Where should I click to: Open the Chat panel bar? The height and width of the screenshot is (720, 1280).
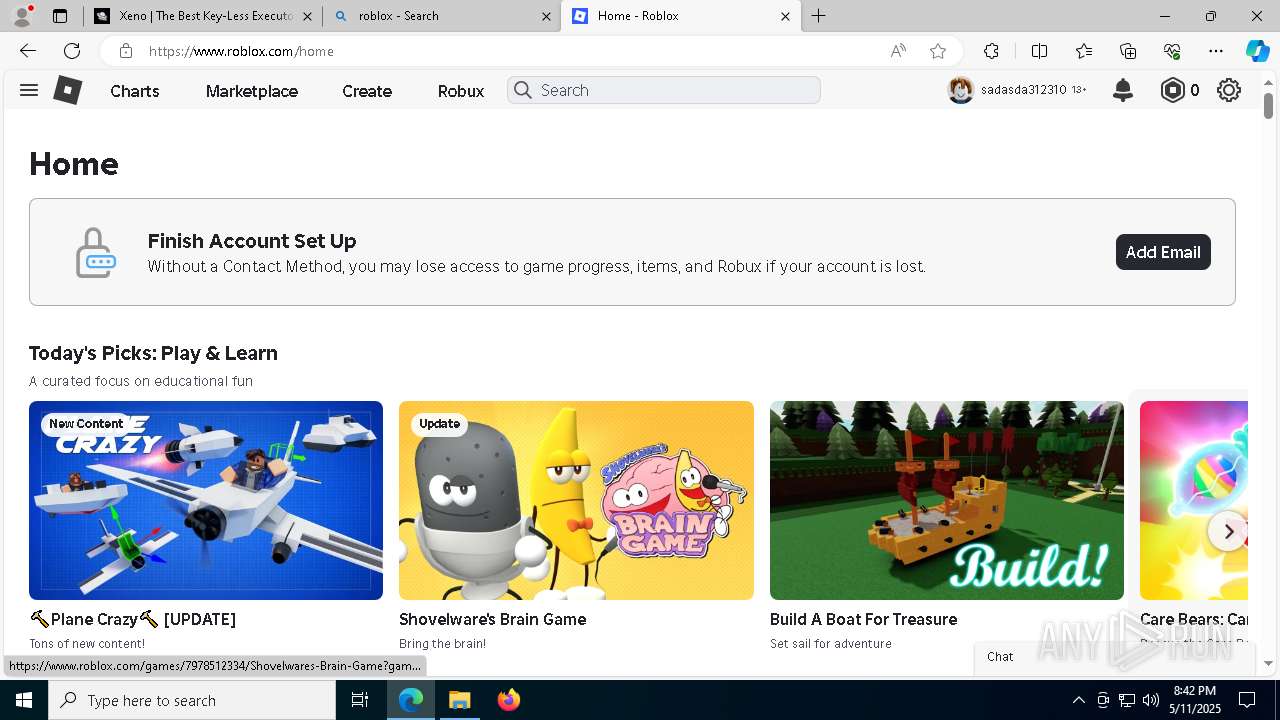pos(1115,657)
